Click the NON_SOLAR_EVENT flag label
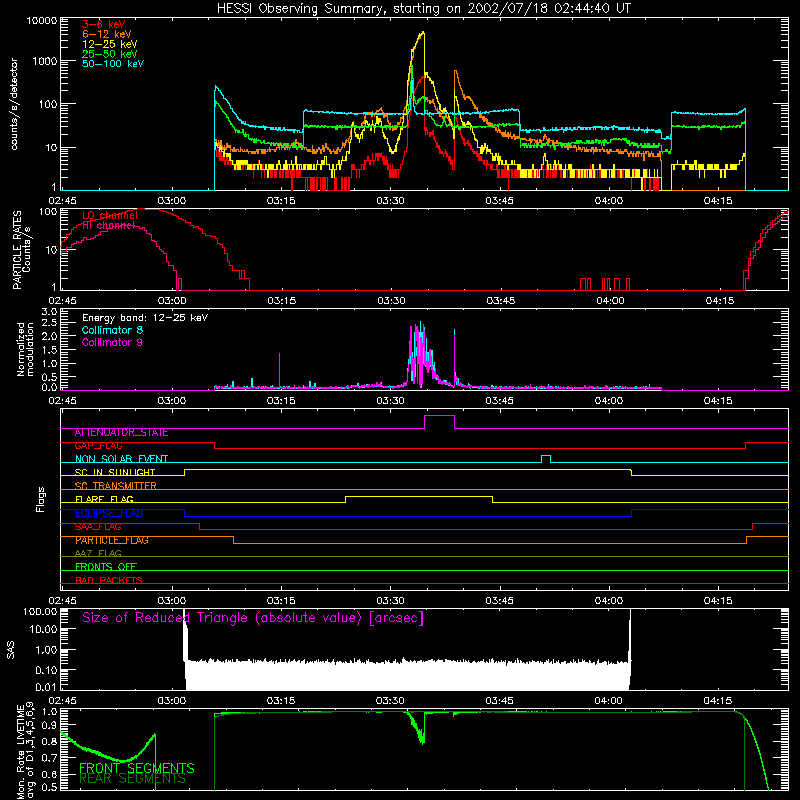Screen dimensions: 800x800 pyautogui.click(x=121, y=459)
